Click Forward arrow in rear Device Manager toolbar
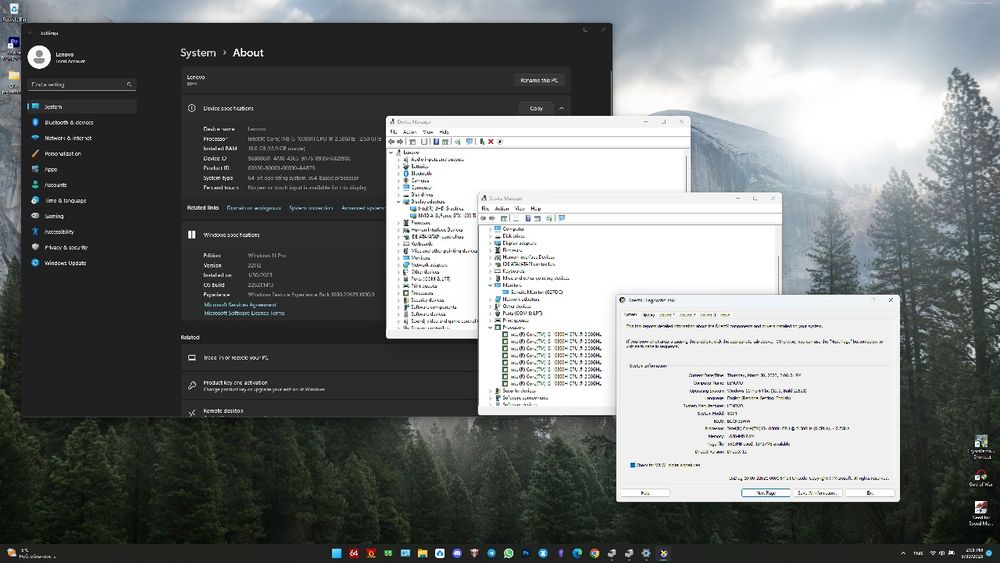1000x563 pixels. [400, 142]
